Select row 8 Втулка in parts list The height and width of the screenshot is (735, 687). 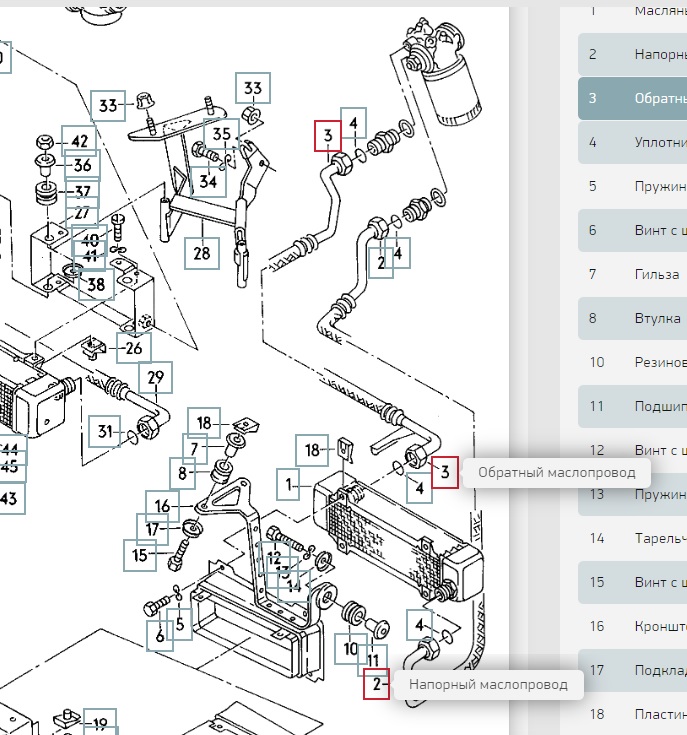click(x=632, y=318)
